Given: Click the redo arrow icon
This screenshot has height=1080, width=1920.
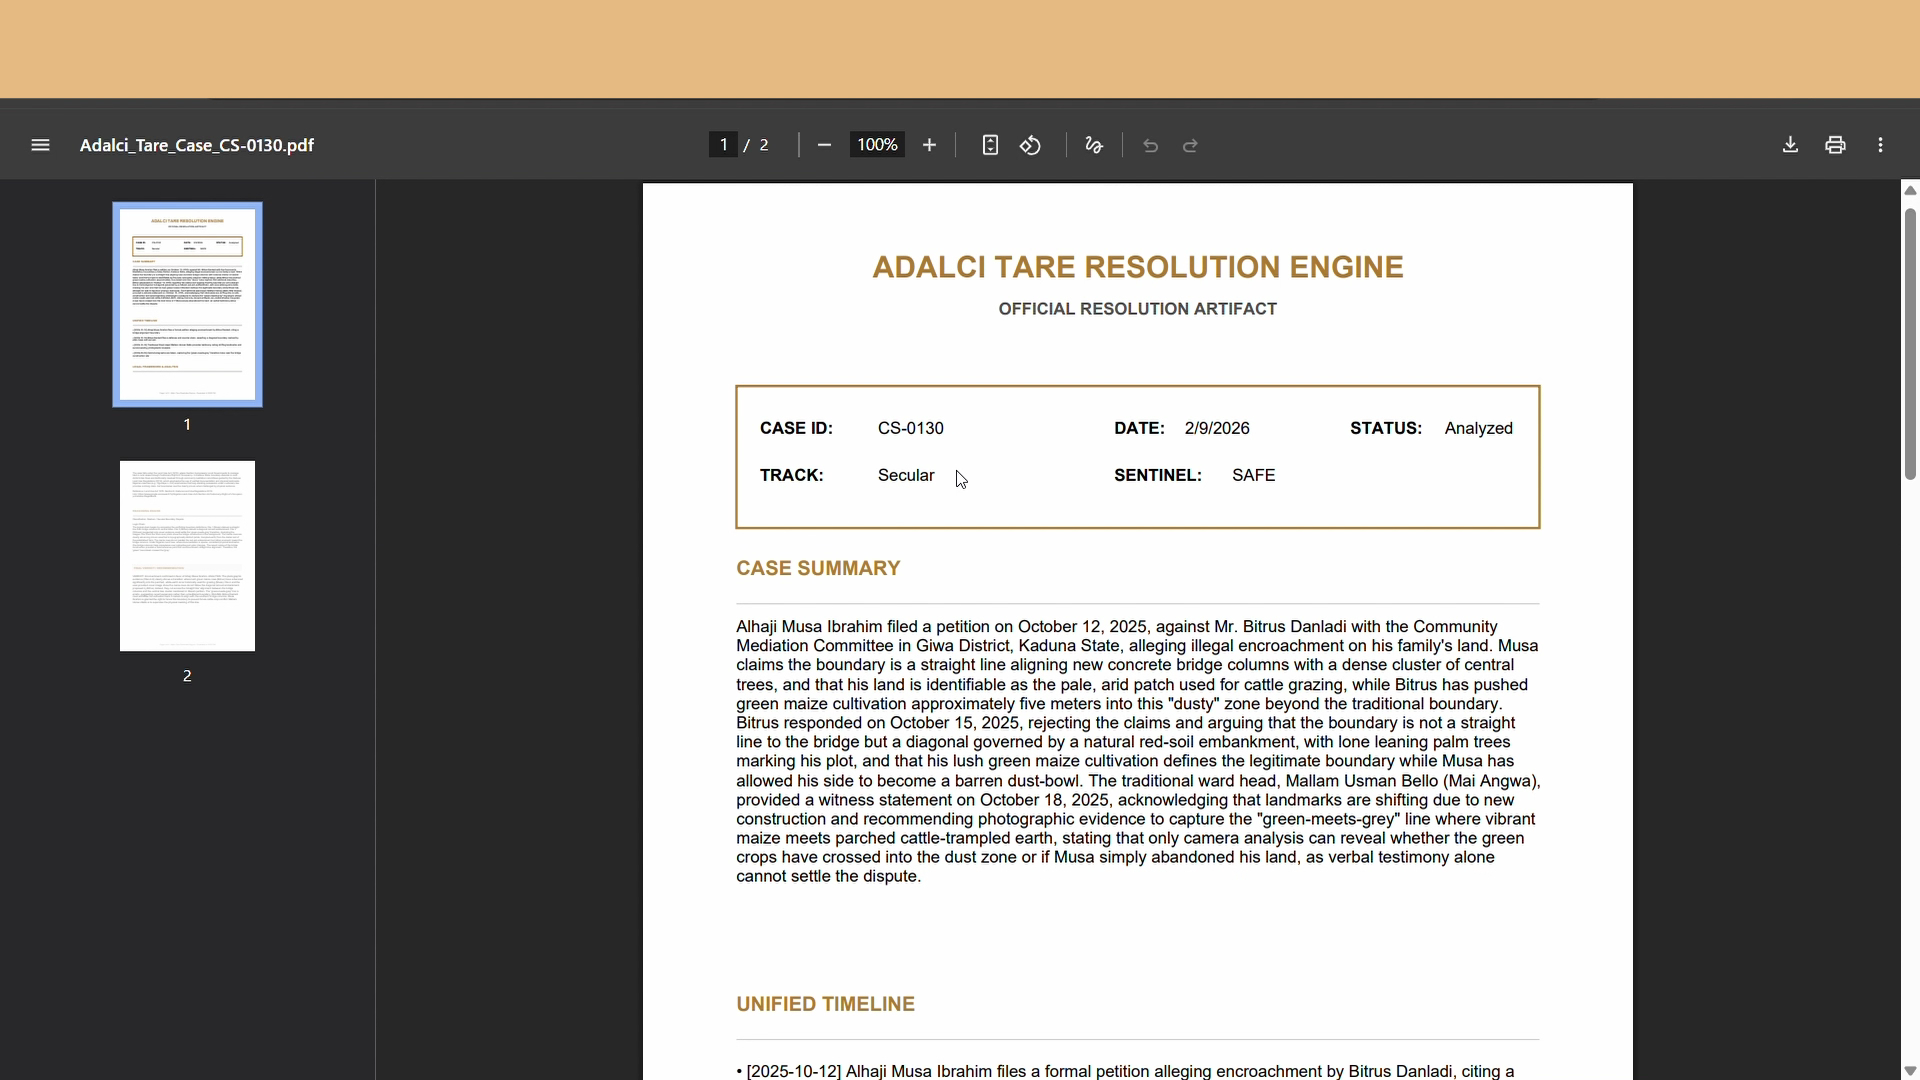Looking at the screenshot, I should 1190,146.
